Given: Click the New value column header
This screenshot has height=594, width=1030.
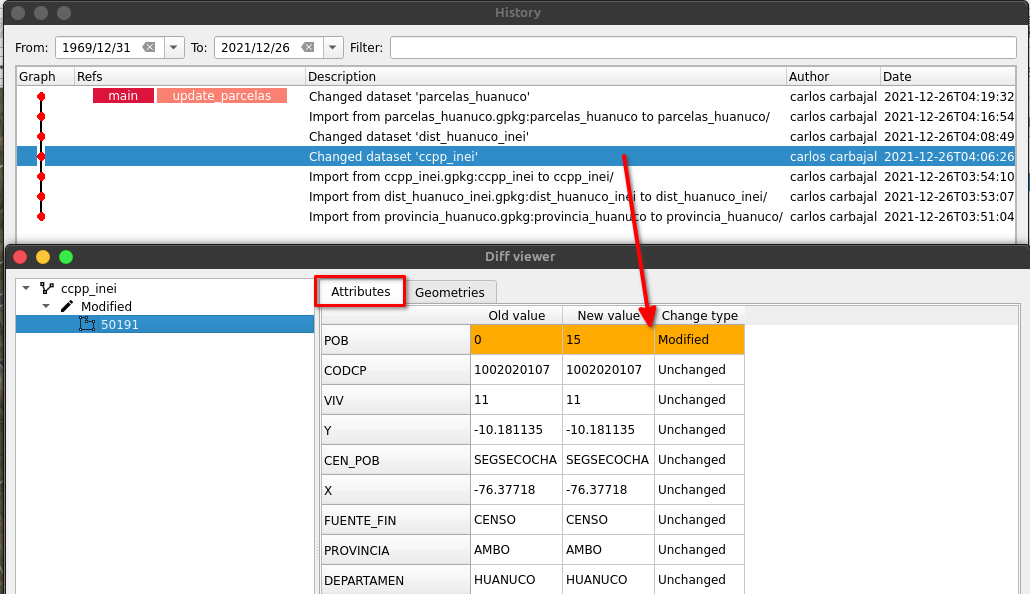Looking at the screenshot, I should [608, 315].
